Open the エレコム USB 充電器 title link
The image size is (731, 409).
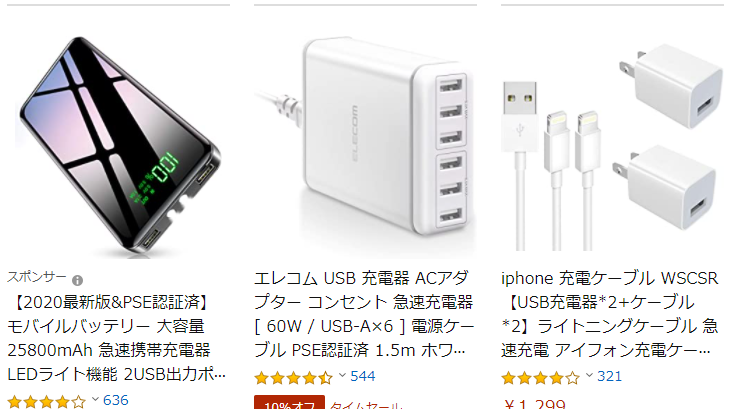pos(364,314)
